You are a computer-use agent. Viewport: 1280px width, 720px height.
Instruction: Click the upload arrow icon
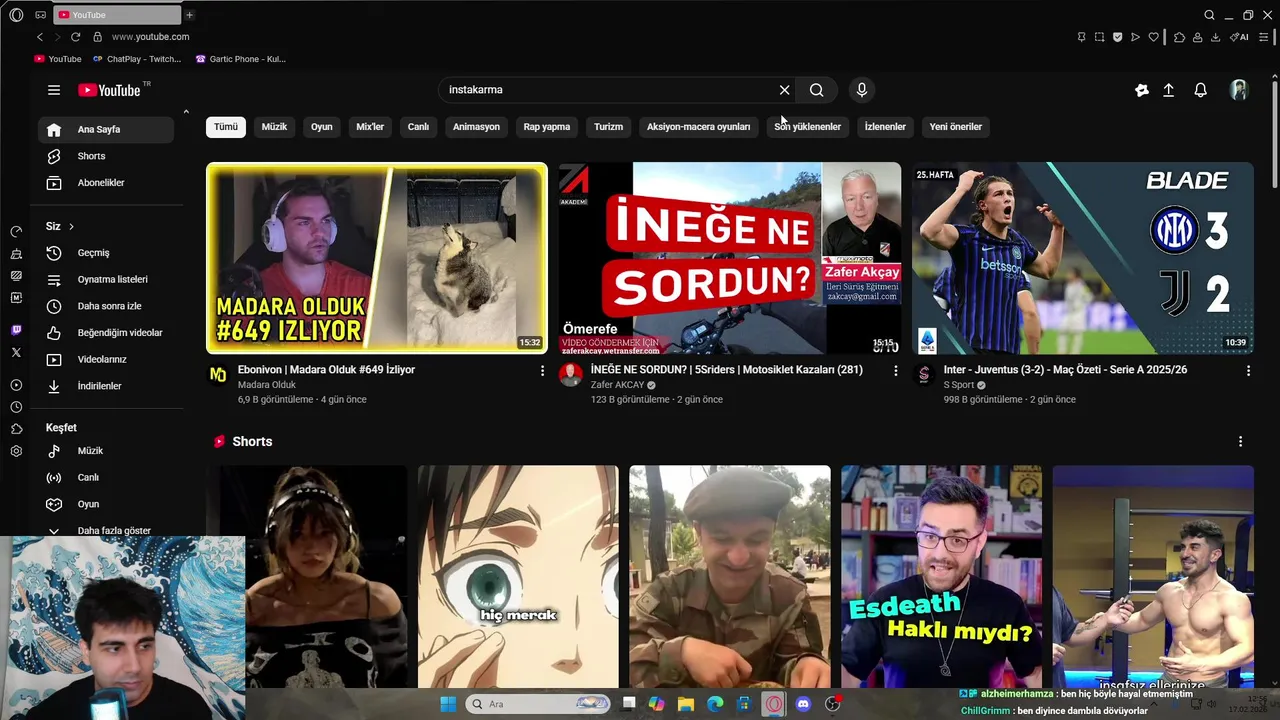pos(1168,90)
